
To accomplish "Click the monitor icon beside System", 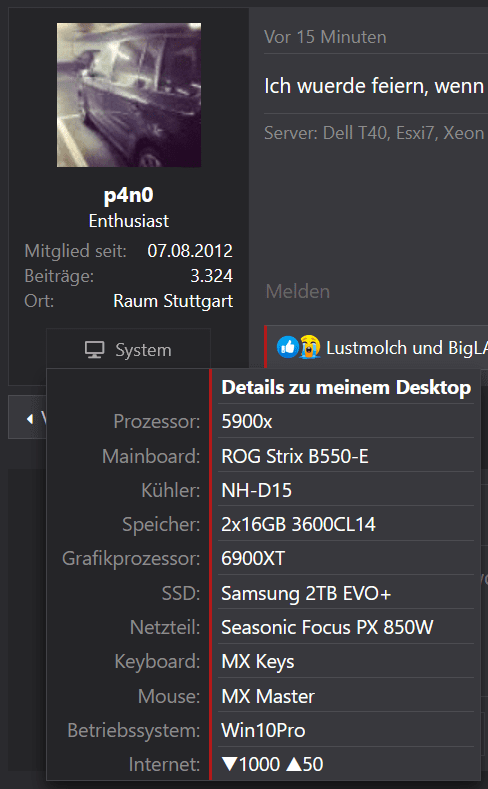I will pos(95,350).
